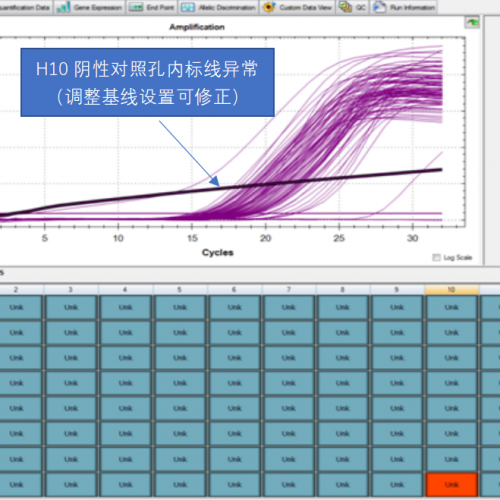Screen dimensions: 500x500
Task: Select plate column header 10
Action: click(452, 289)
